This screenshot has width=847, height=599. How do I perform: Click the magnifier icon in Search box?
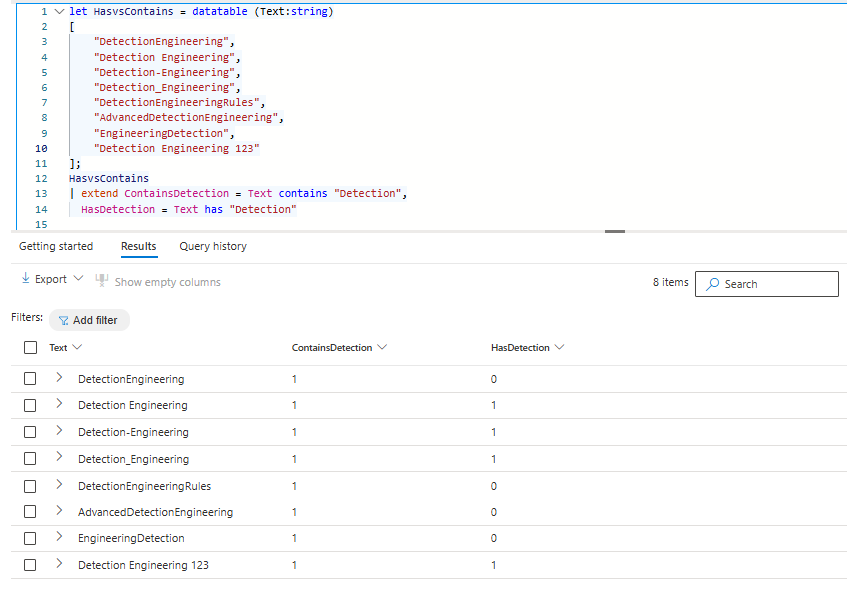712,284
